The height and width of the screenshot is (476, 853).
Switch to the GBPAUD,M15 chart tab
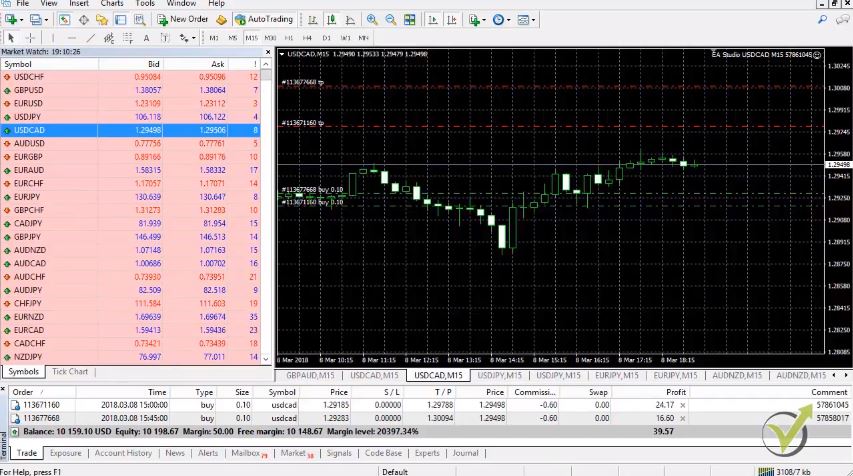click(310, 375)
